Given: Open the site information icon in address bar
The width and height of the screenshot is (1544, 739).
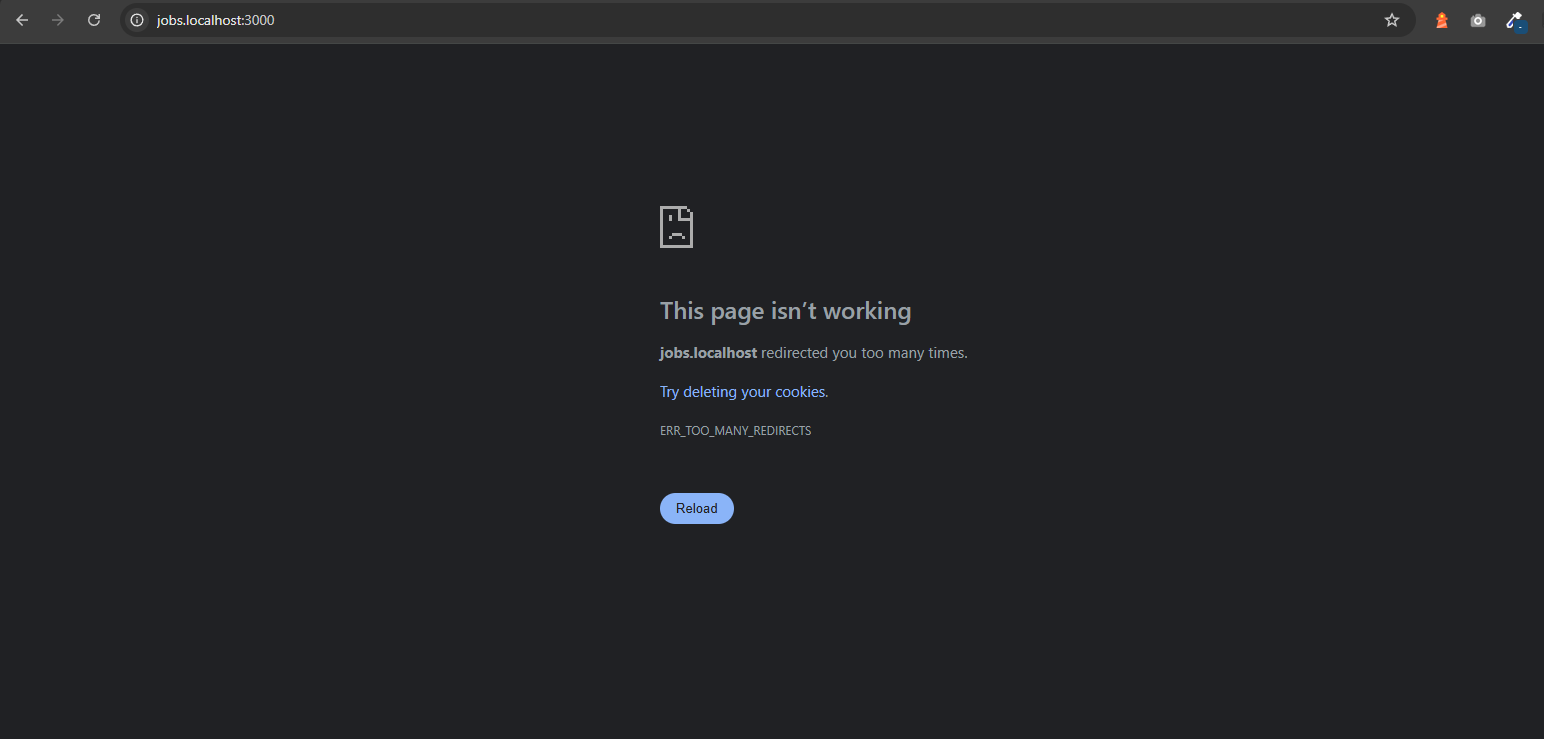Looking at the screenshot, I should (x=137, y=20).
